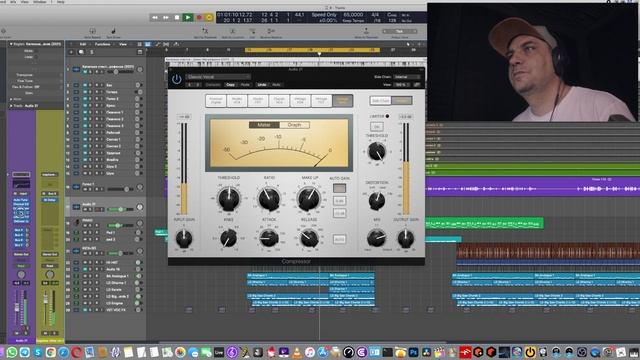The height and width of the screenshot is (360, 640).
Task: Select Auto Gain 0 dB button
Action: click(339, 201)
